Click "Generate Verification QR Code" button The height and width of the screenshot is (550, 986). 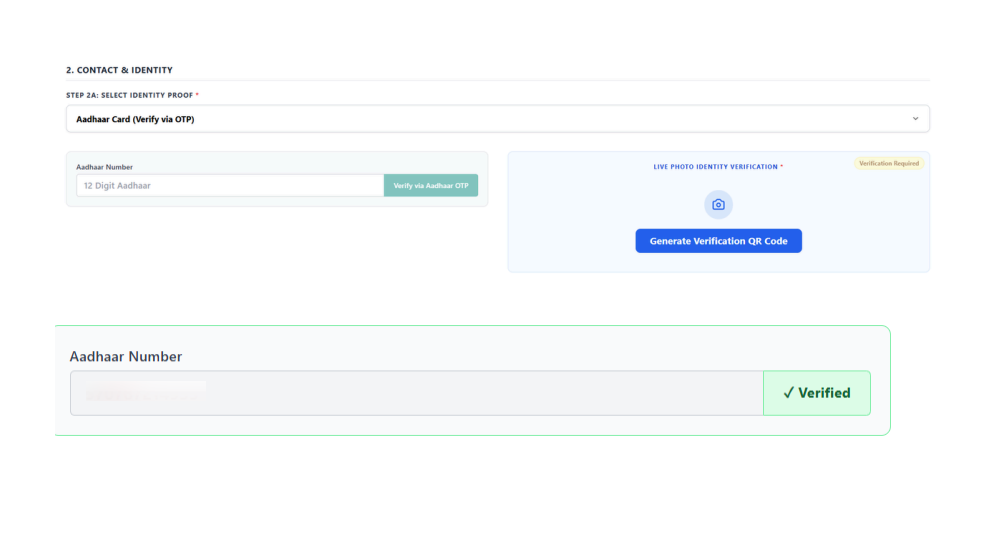pyautogui.click(x=718, y=241)
